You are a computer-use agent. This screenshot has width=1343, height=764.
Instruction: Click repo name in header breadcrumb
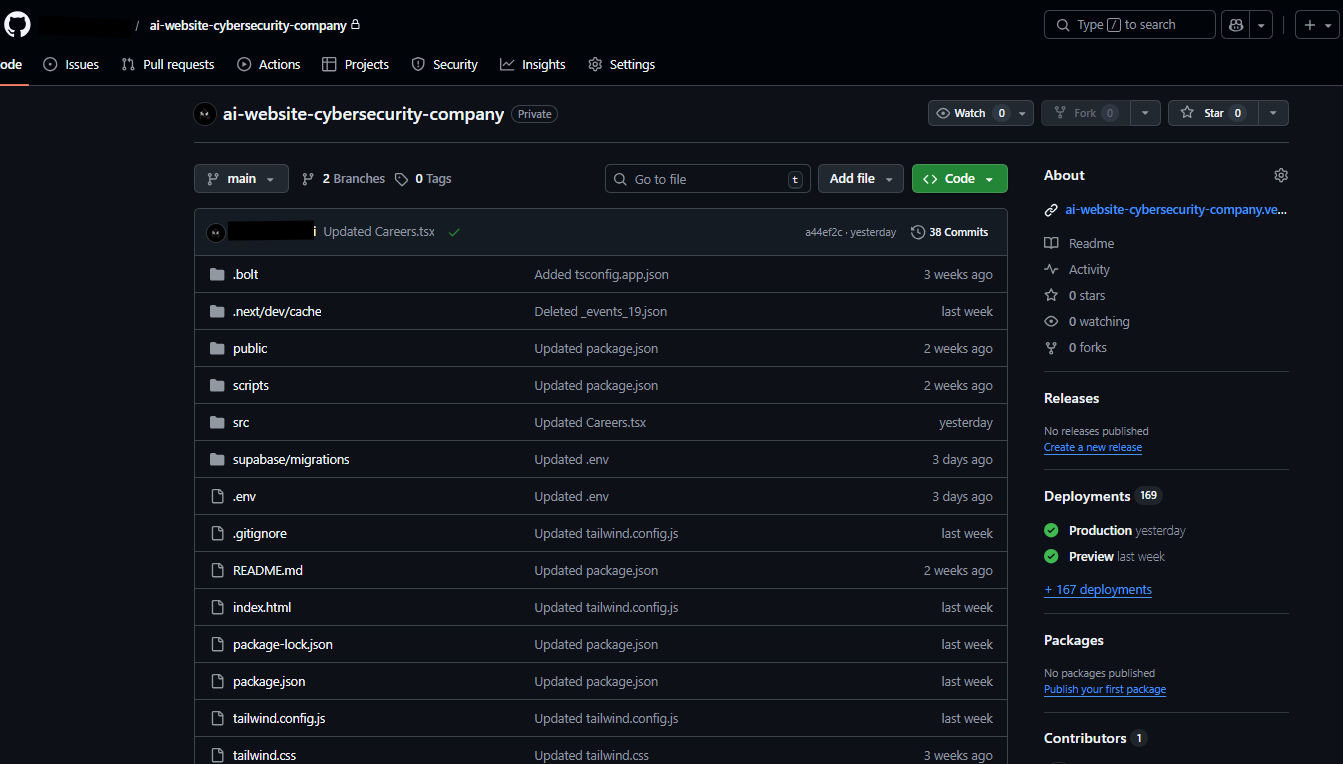tap(248, 25)
